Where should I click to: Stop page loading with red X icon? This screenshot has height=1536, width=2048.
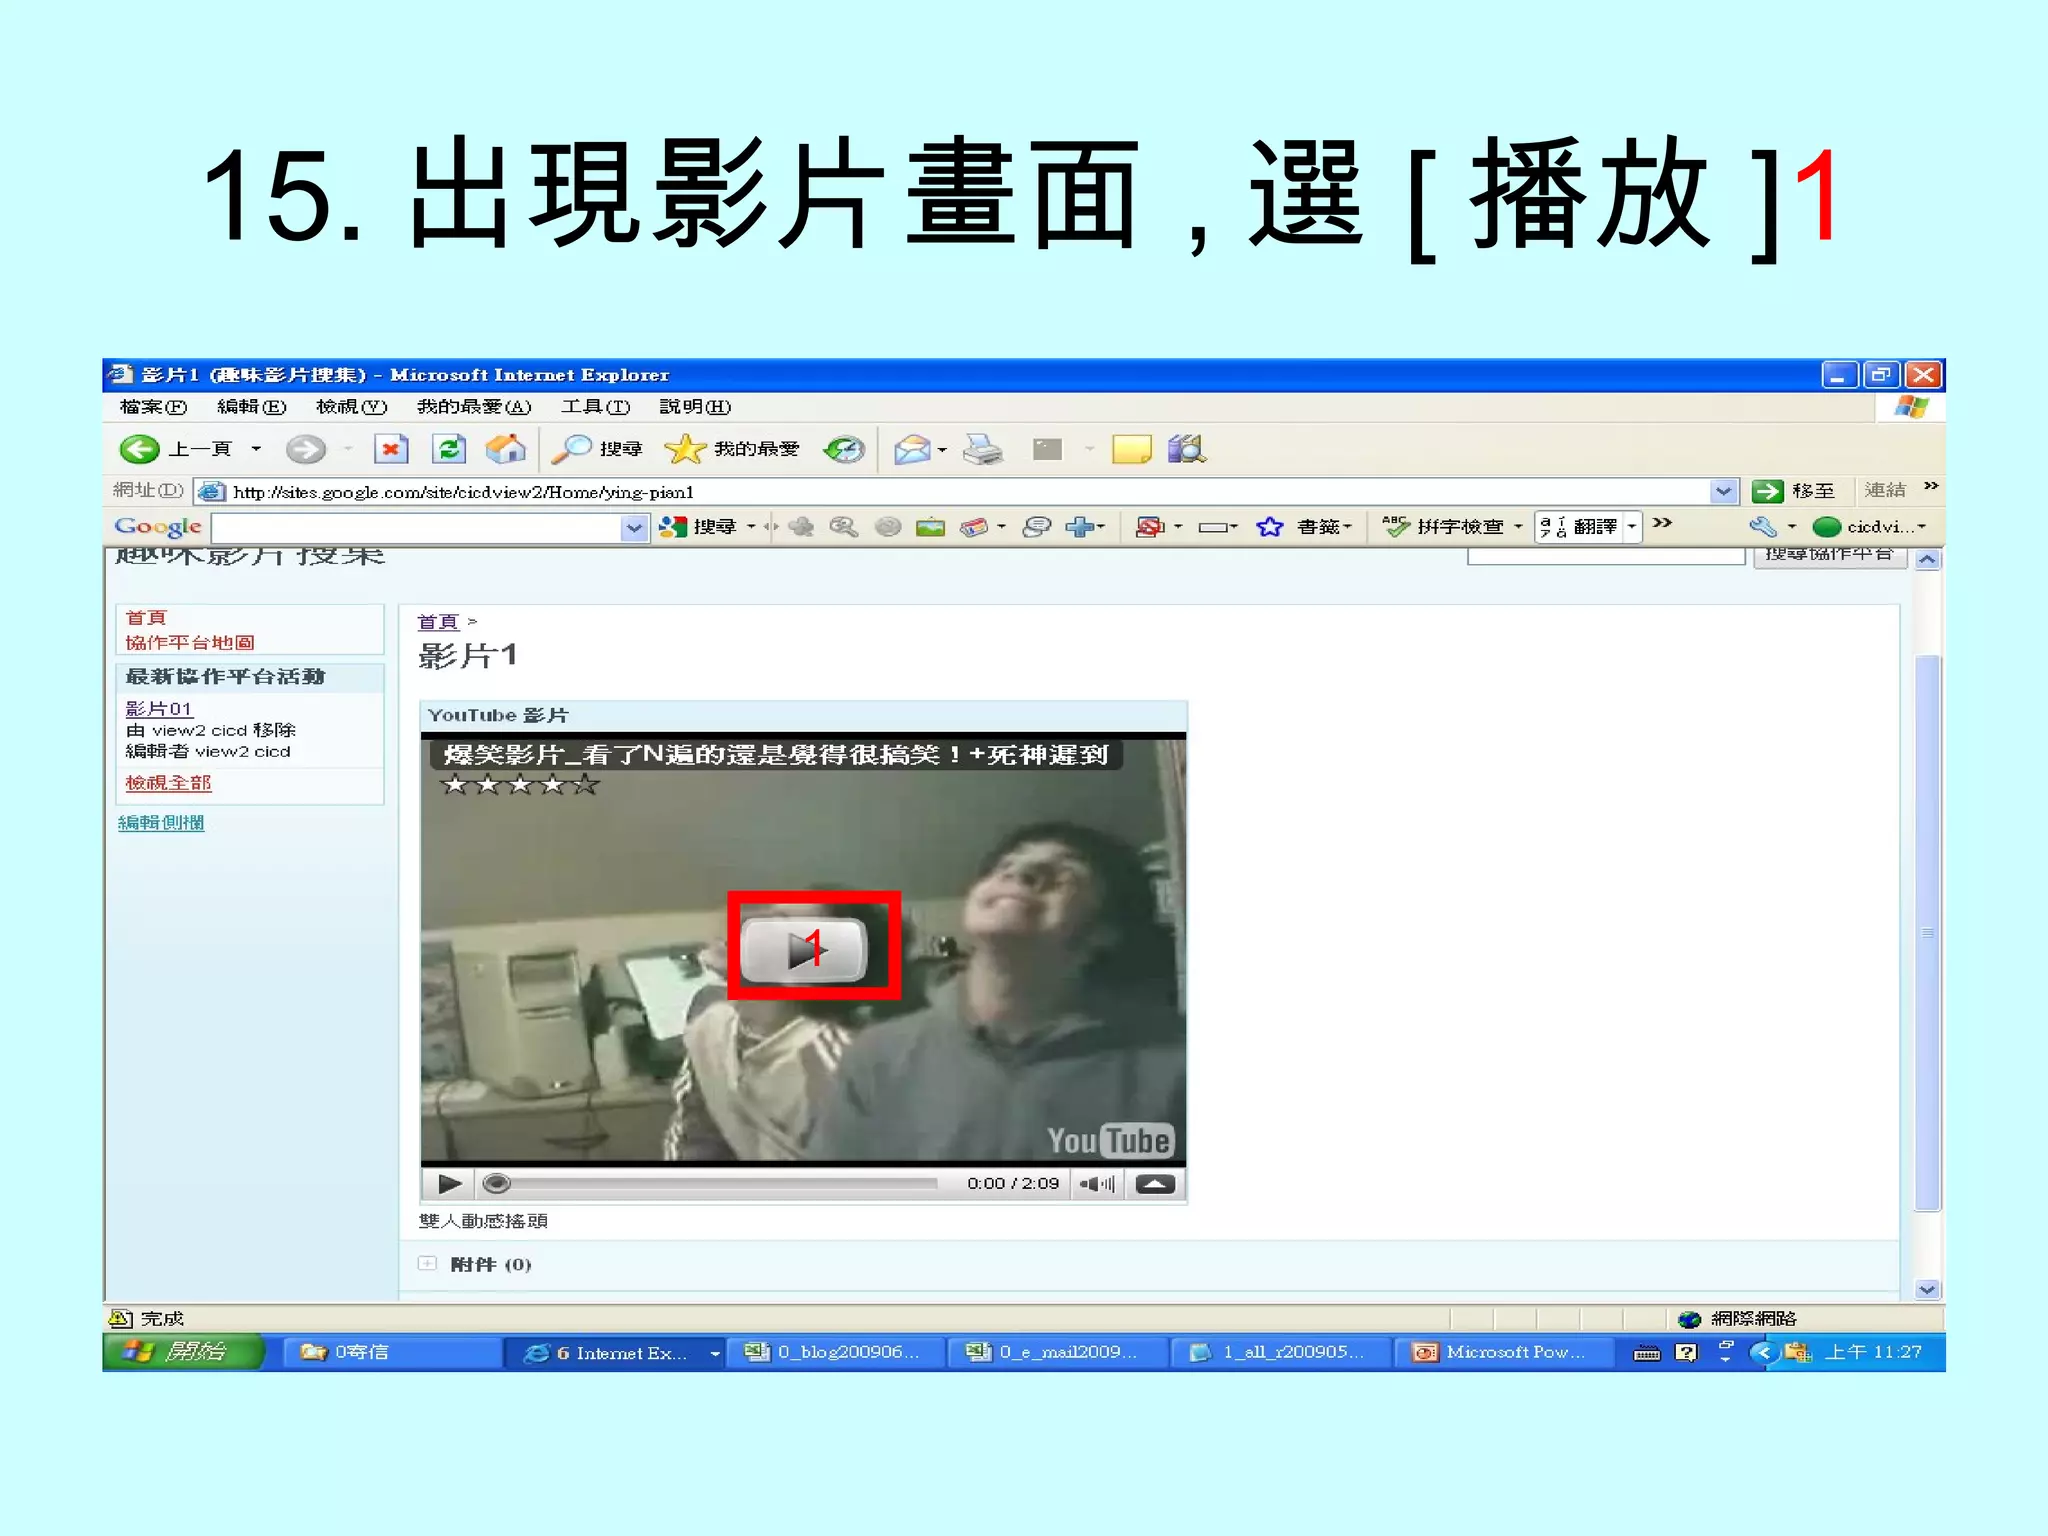(x=391, y=450)
